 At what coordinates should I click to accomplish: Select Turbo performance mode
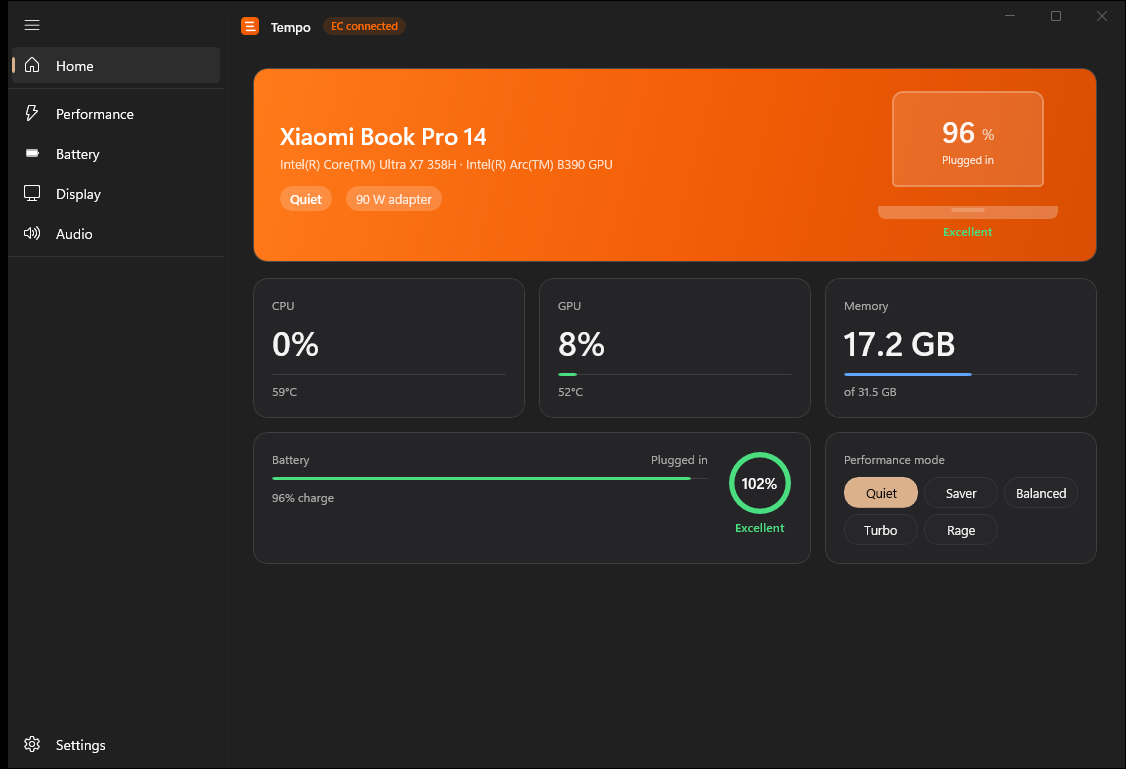point(880,530)
